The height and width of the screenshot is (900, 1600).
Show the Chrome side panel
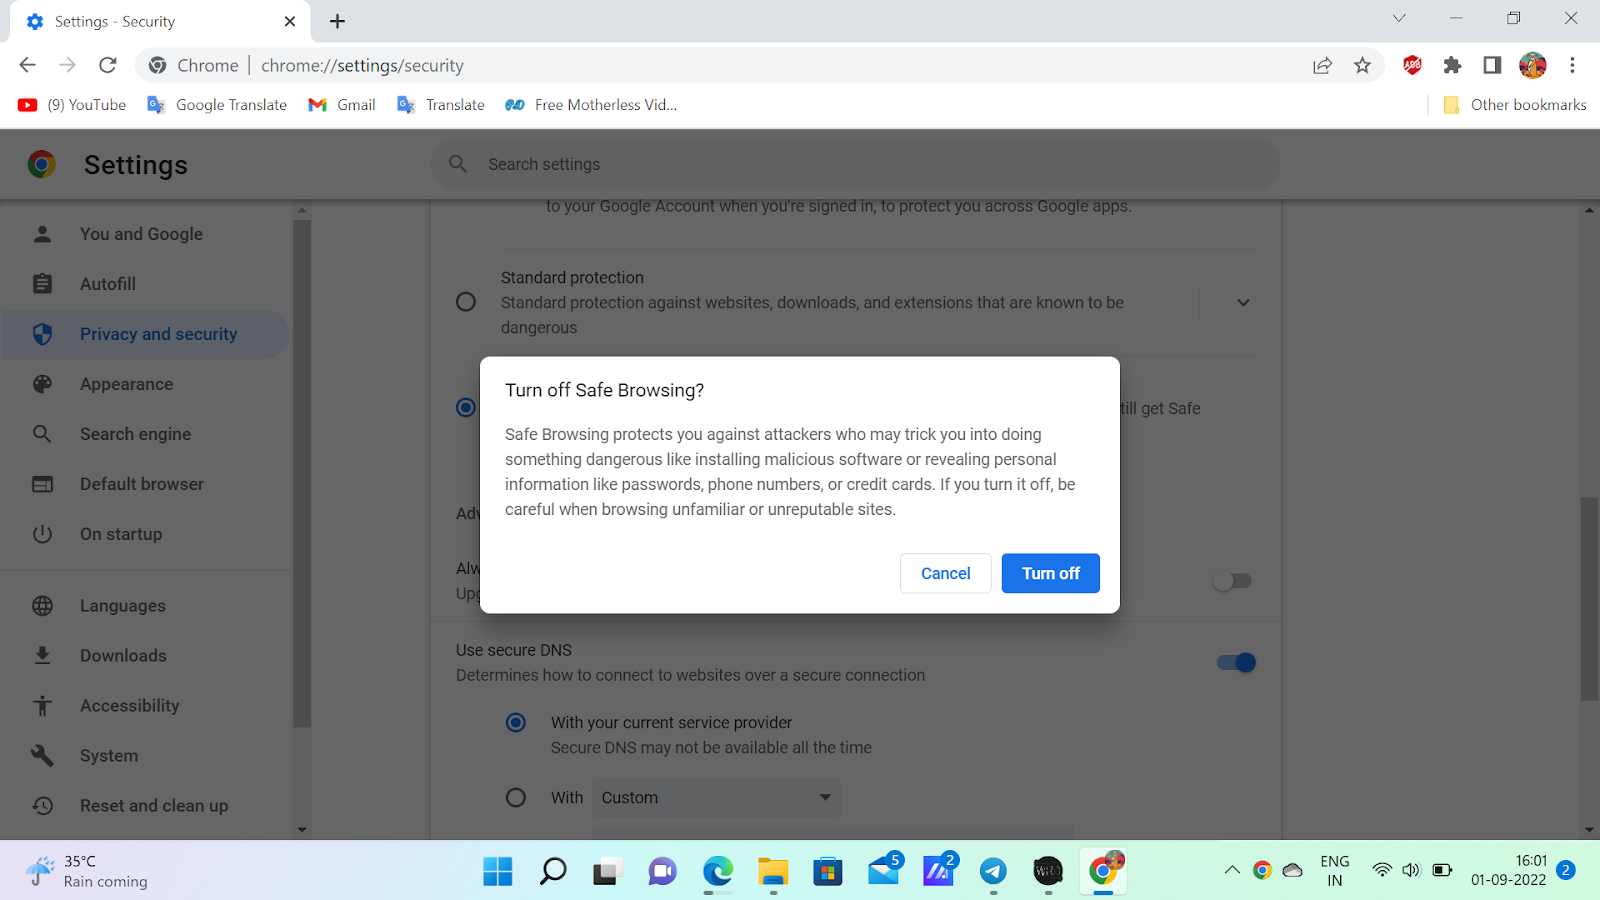pos(1492,65)
